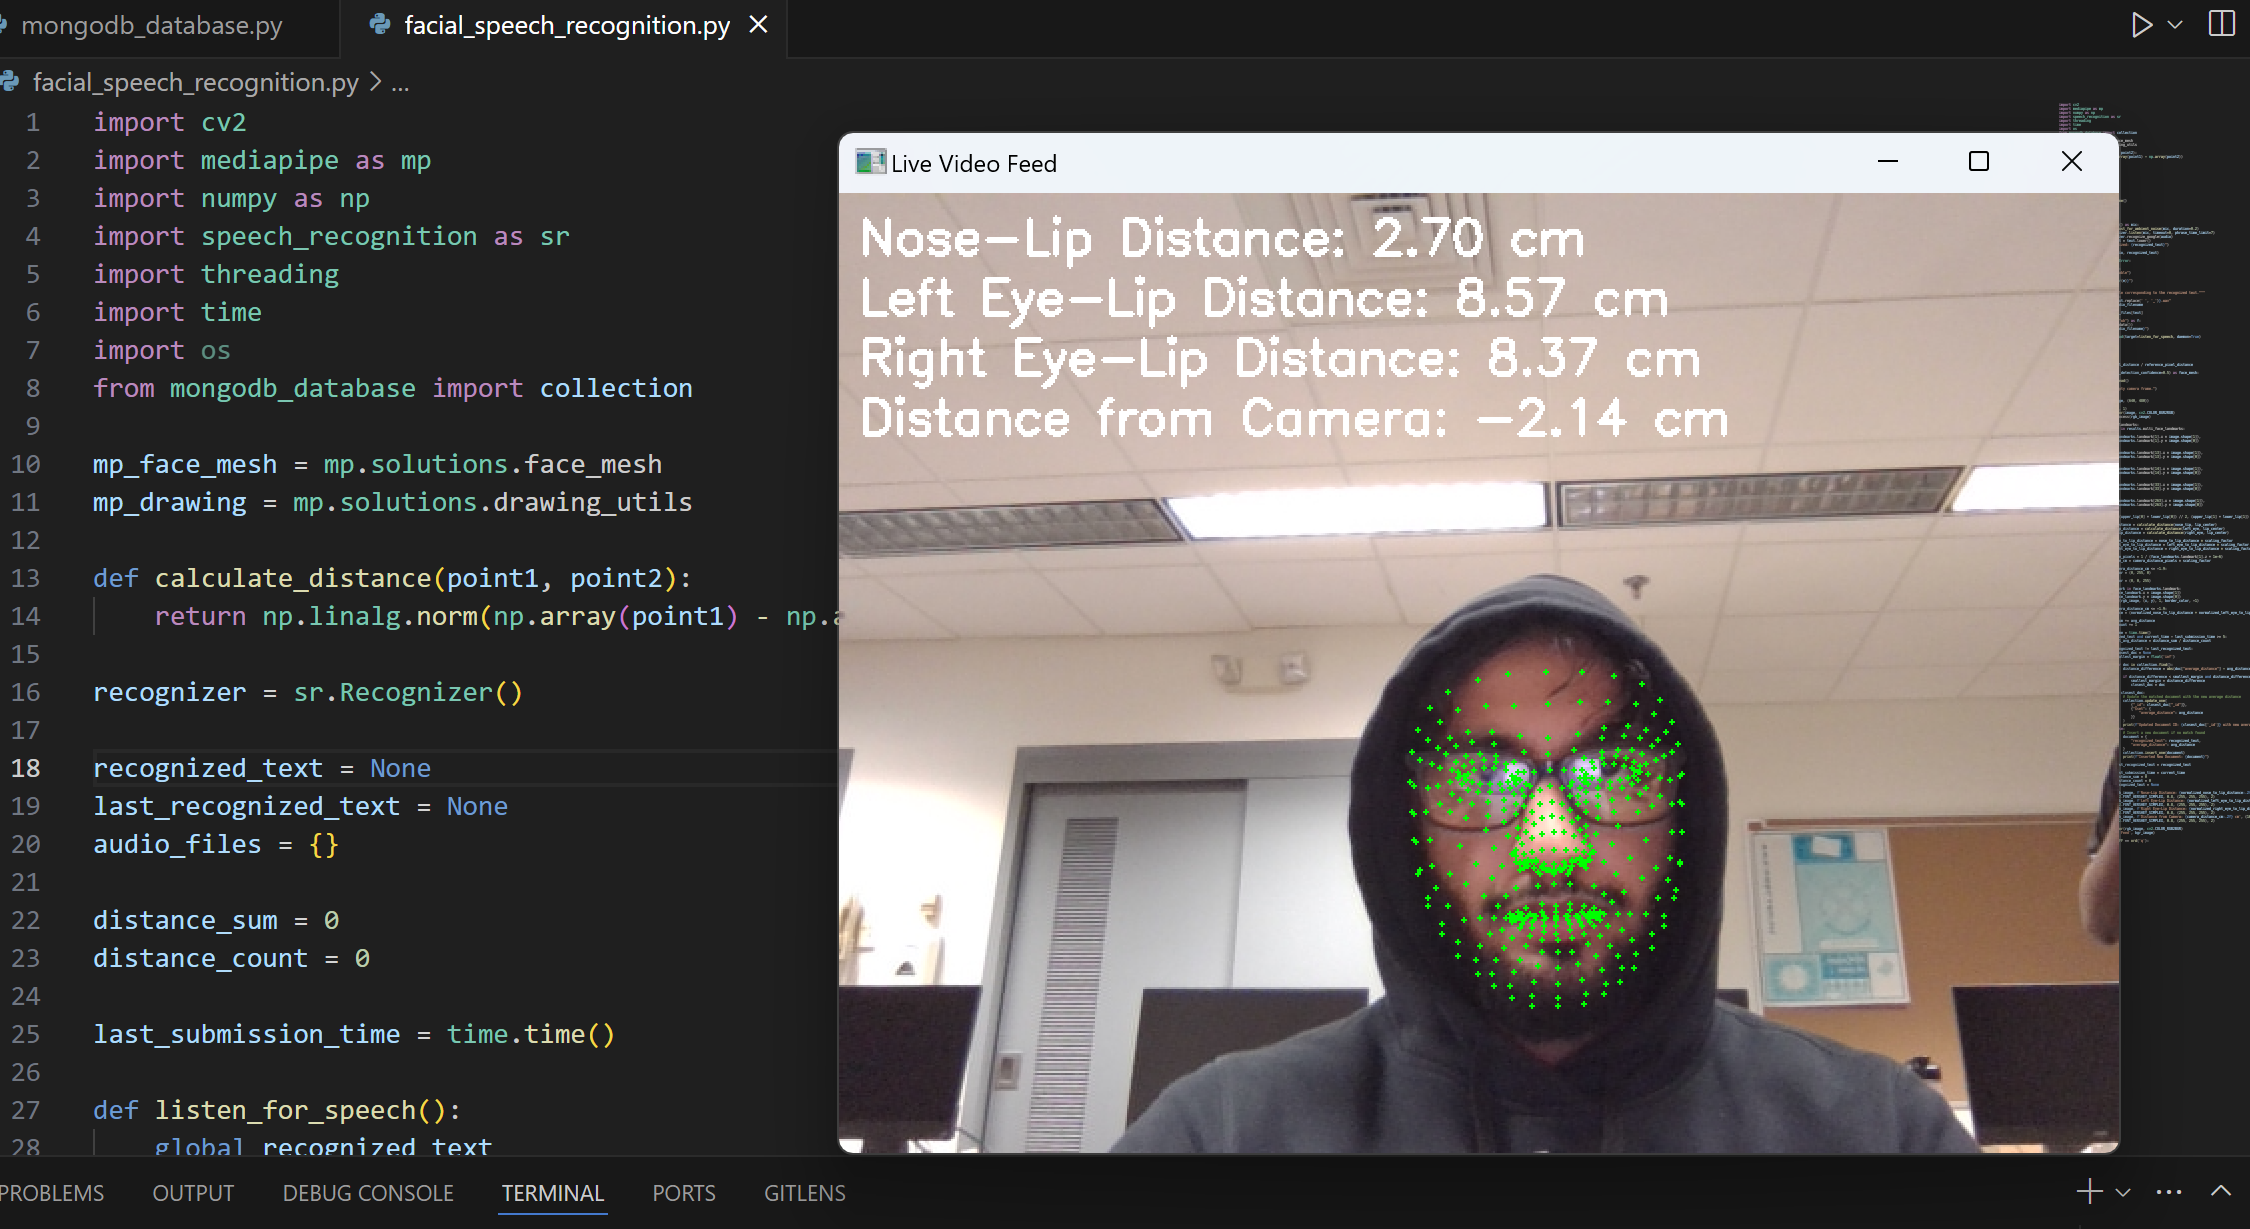Switch to DEBUG CONSOLE tab
2250x1229 pixels.
(x=368, y=1193)
